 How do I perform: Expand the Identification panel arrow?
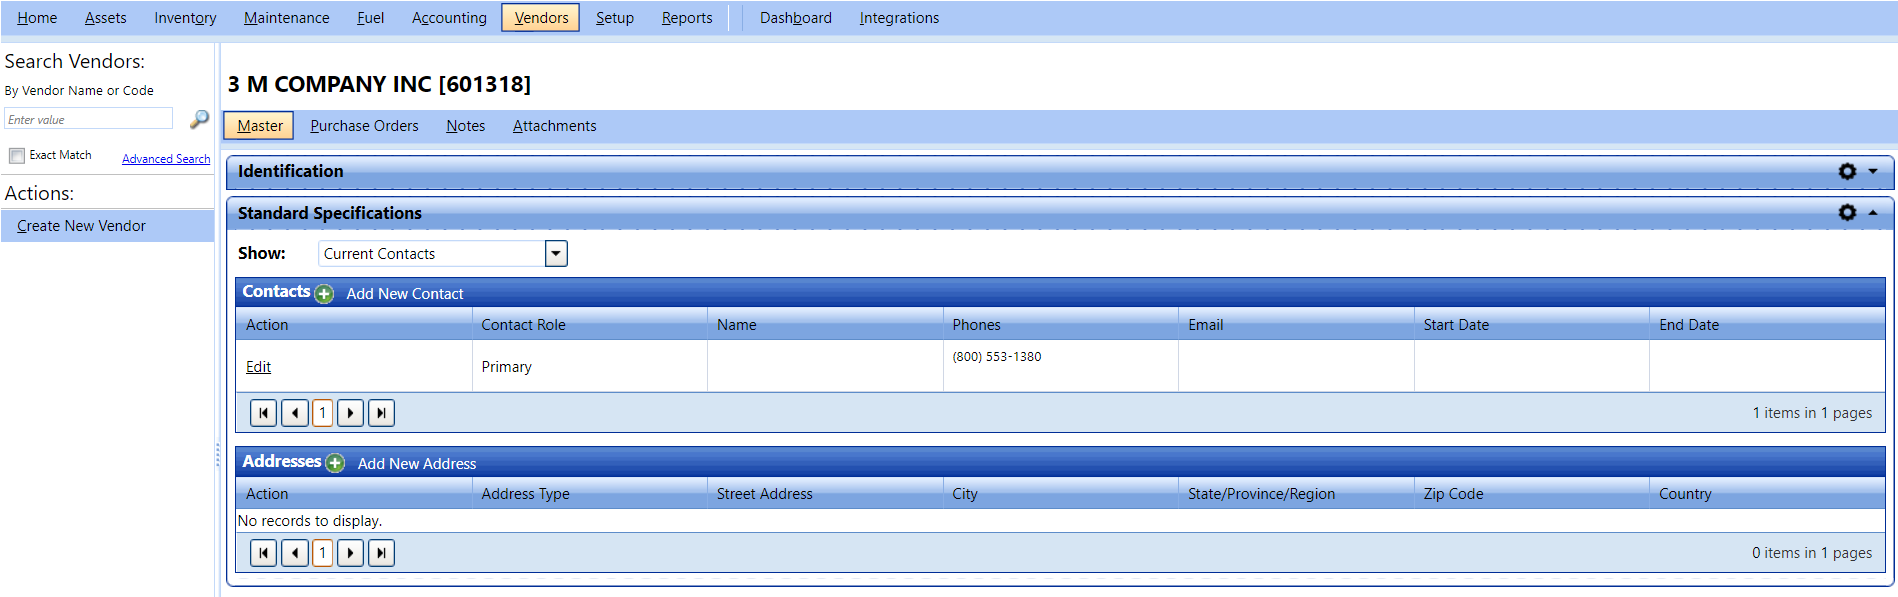1873,172
